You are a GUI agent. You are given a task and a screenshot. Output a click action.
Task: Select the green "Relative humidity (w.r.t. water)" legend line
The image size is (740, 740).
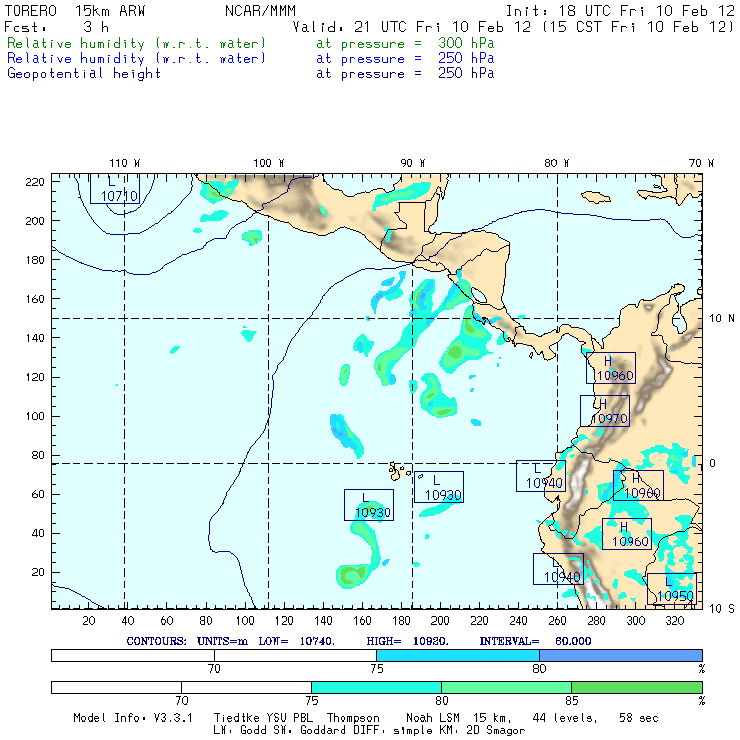(x=136, y=43)
